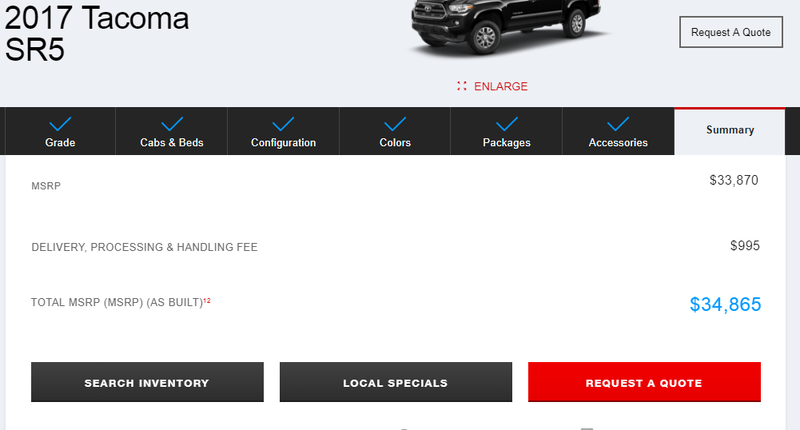Switch to the Configuration tab
This screenshot has width=800, height=430.
[283, 131]
